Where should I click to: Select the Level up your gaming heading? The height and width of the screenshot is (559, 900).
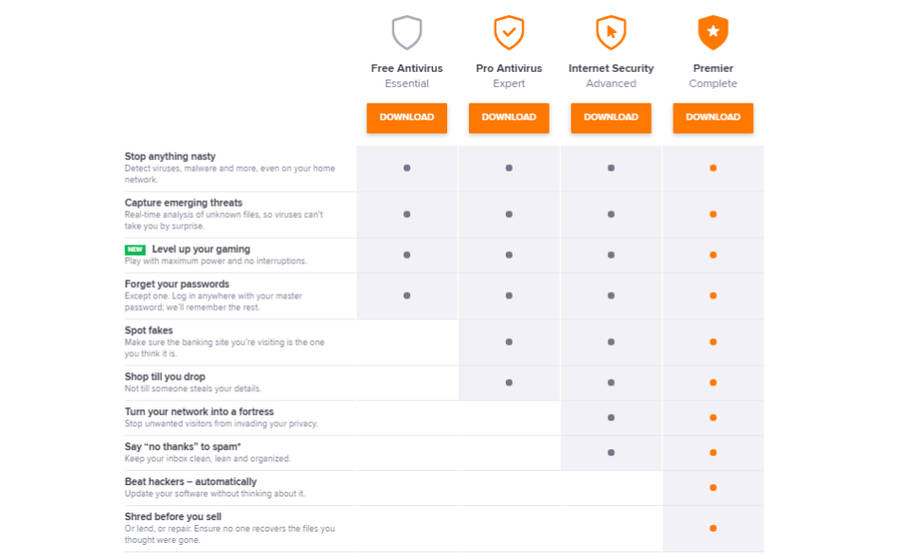pos(201,249)
